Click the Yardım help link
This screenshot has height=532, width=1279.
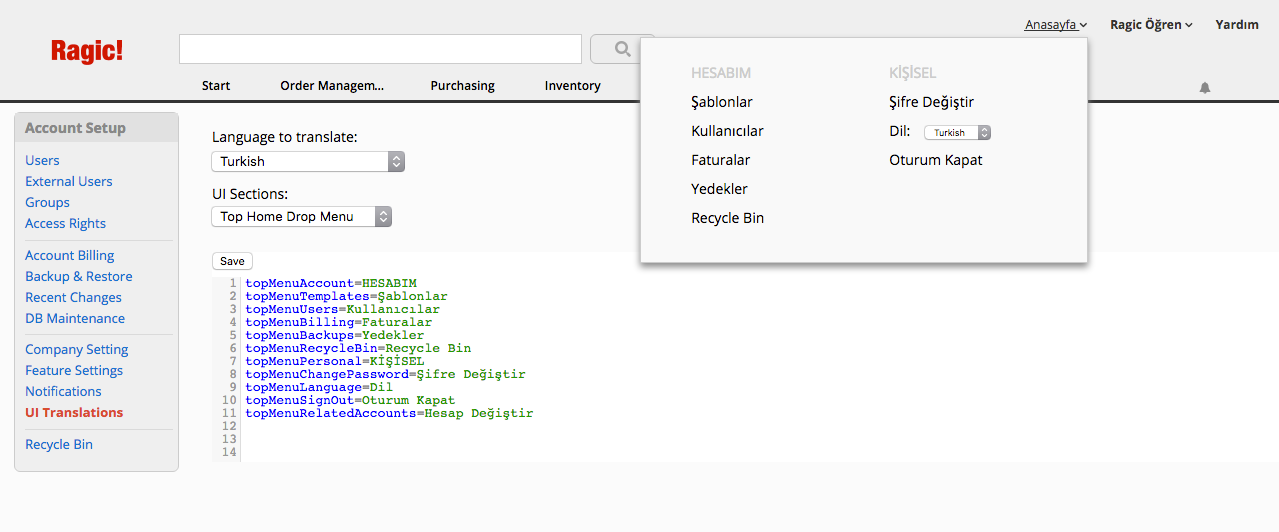click(1237, 25)
